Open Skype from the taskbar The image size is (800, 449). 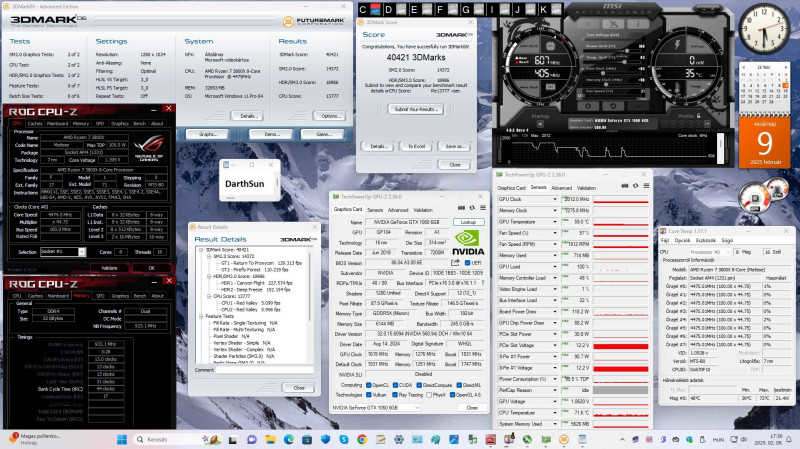click(x=343, y=439)
